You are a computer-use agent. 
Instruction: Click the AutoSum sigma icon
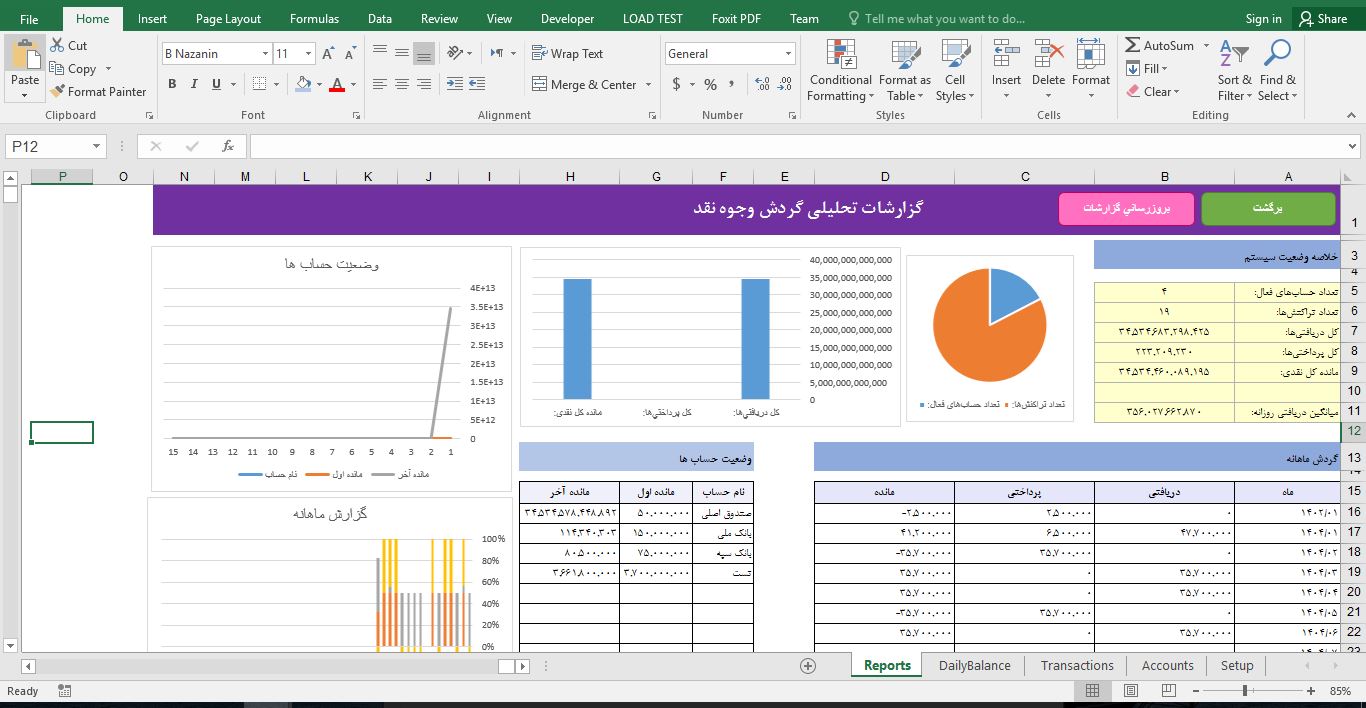pos(1133,46)
